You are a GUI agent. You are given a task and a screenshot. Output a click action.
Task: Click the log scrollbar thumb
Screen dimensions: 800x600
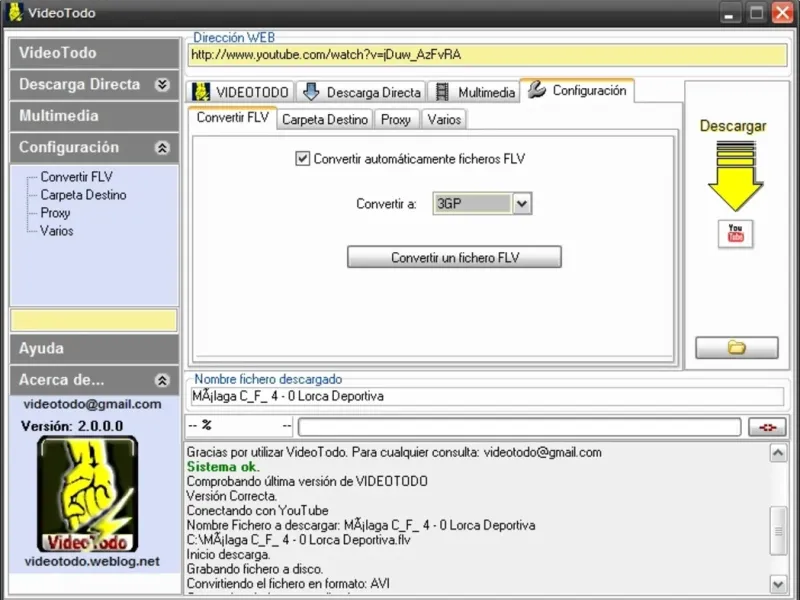[778, 531]
